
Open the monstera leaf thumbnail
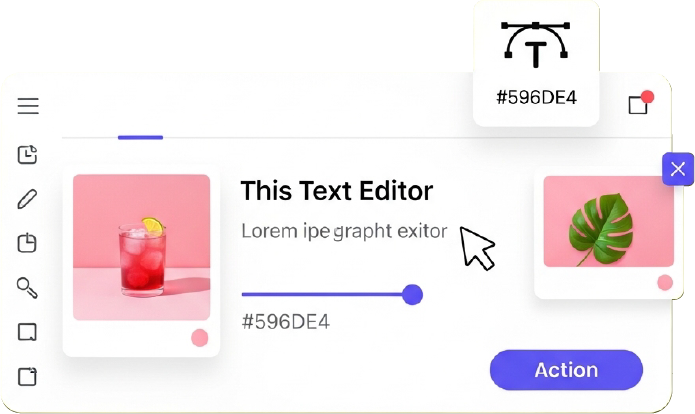tap(609, 222)
